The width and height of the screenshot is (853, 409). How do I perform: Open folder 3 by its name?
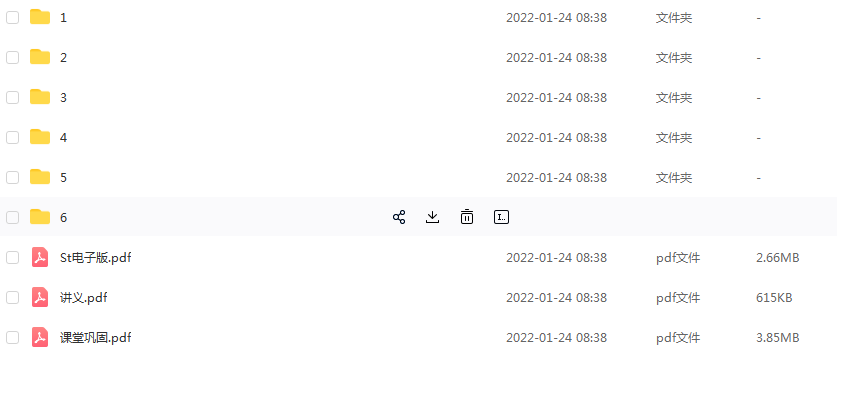click(64, 97)
